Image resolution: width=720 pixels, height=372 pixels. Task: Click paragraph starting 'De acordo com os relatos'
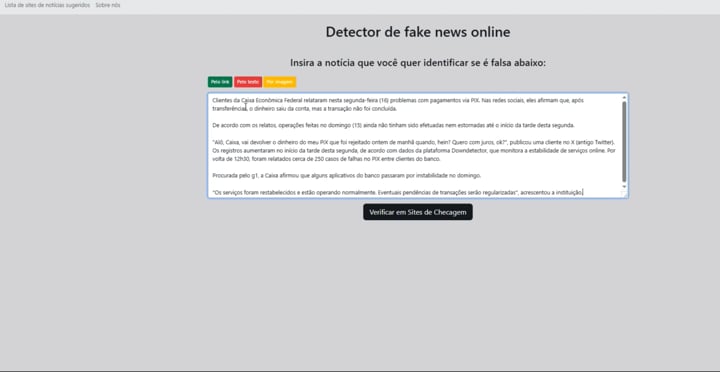point(393,125)
